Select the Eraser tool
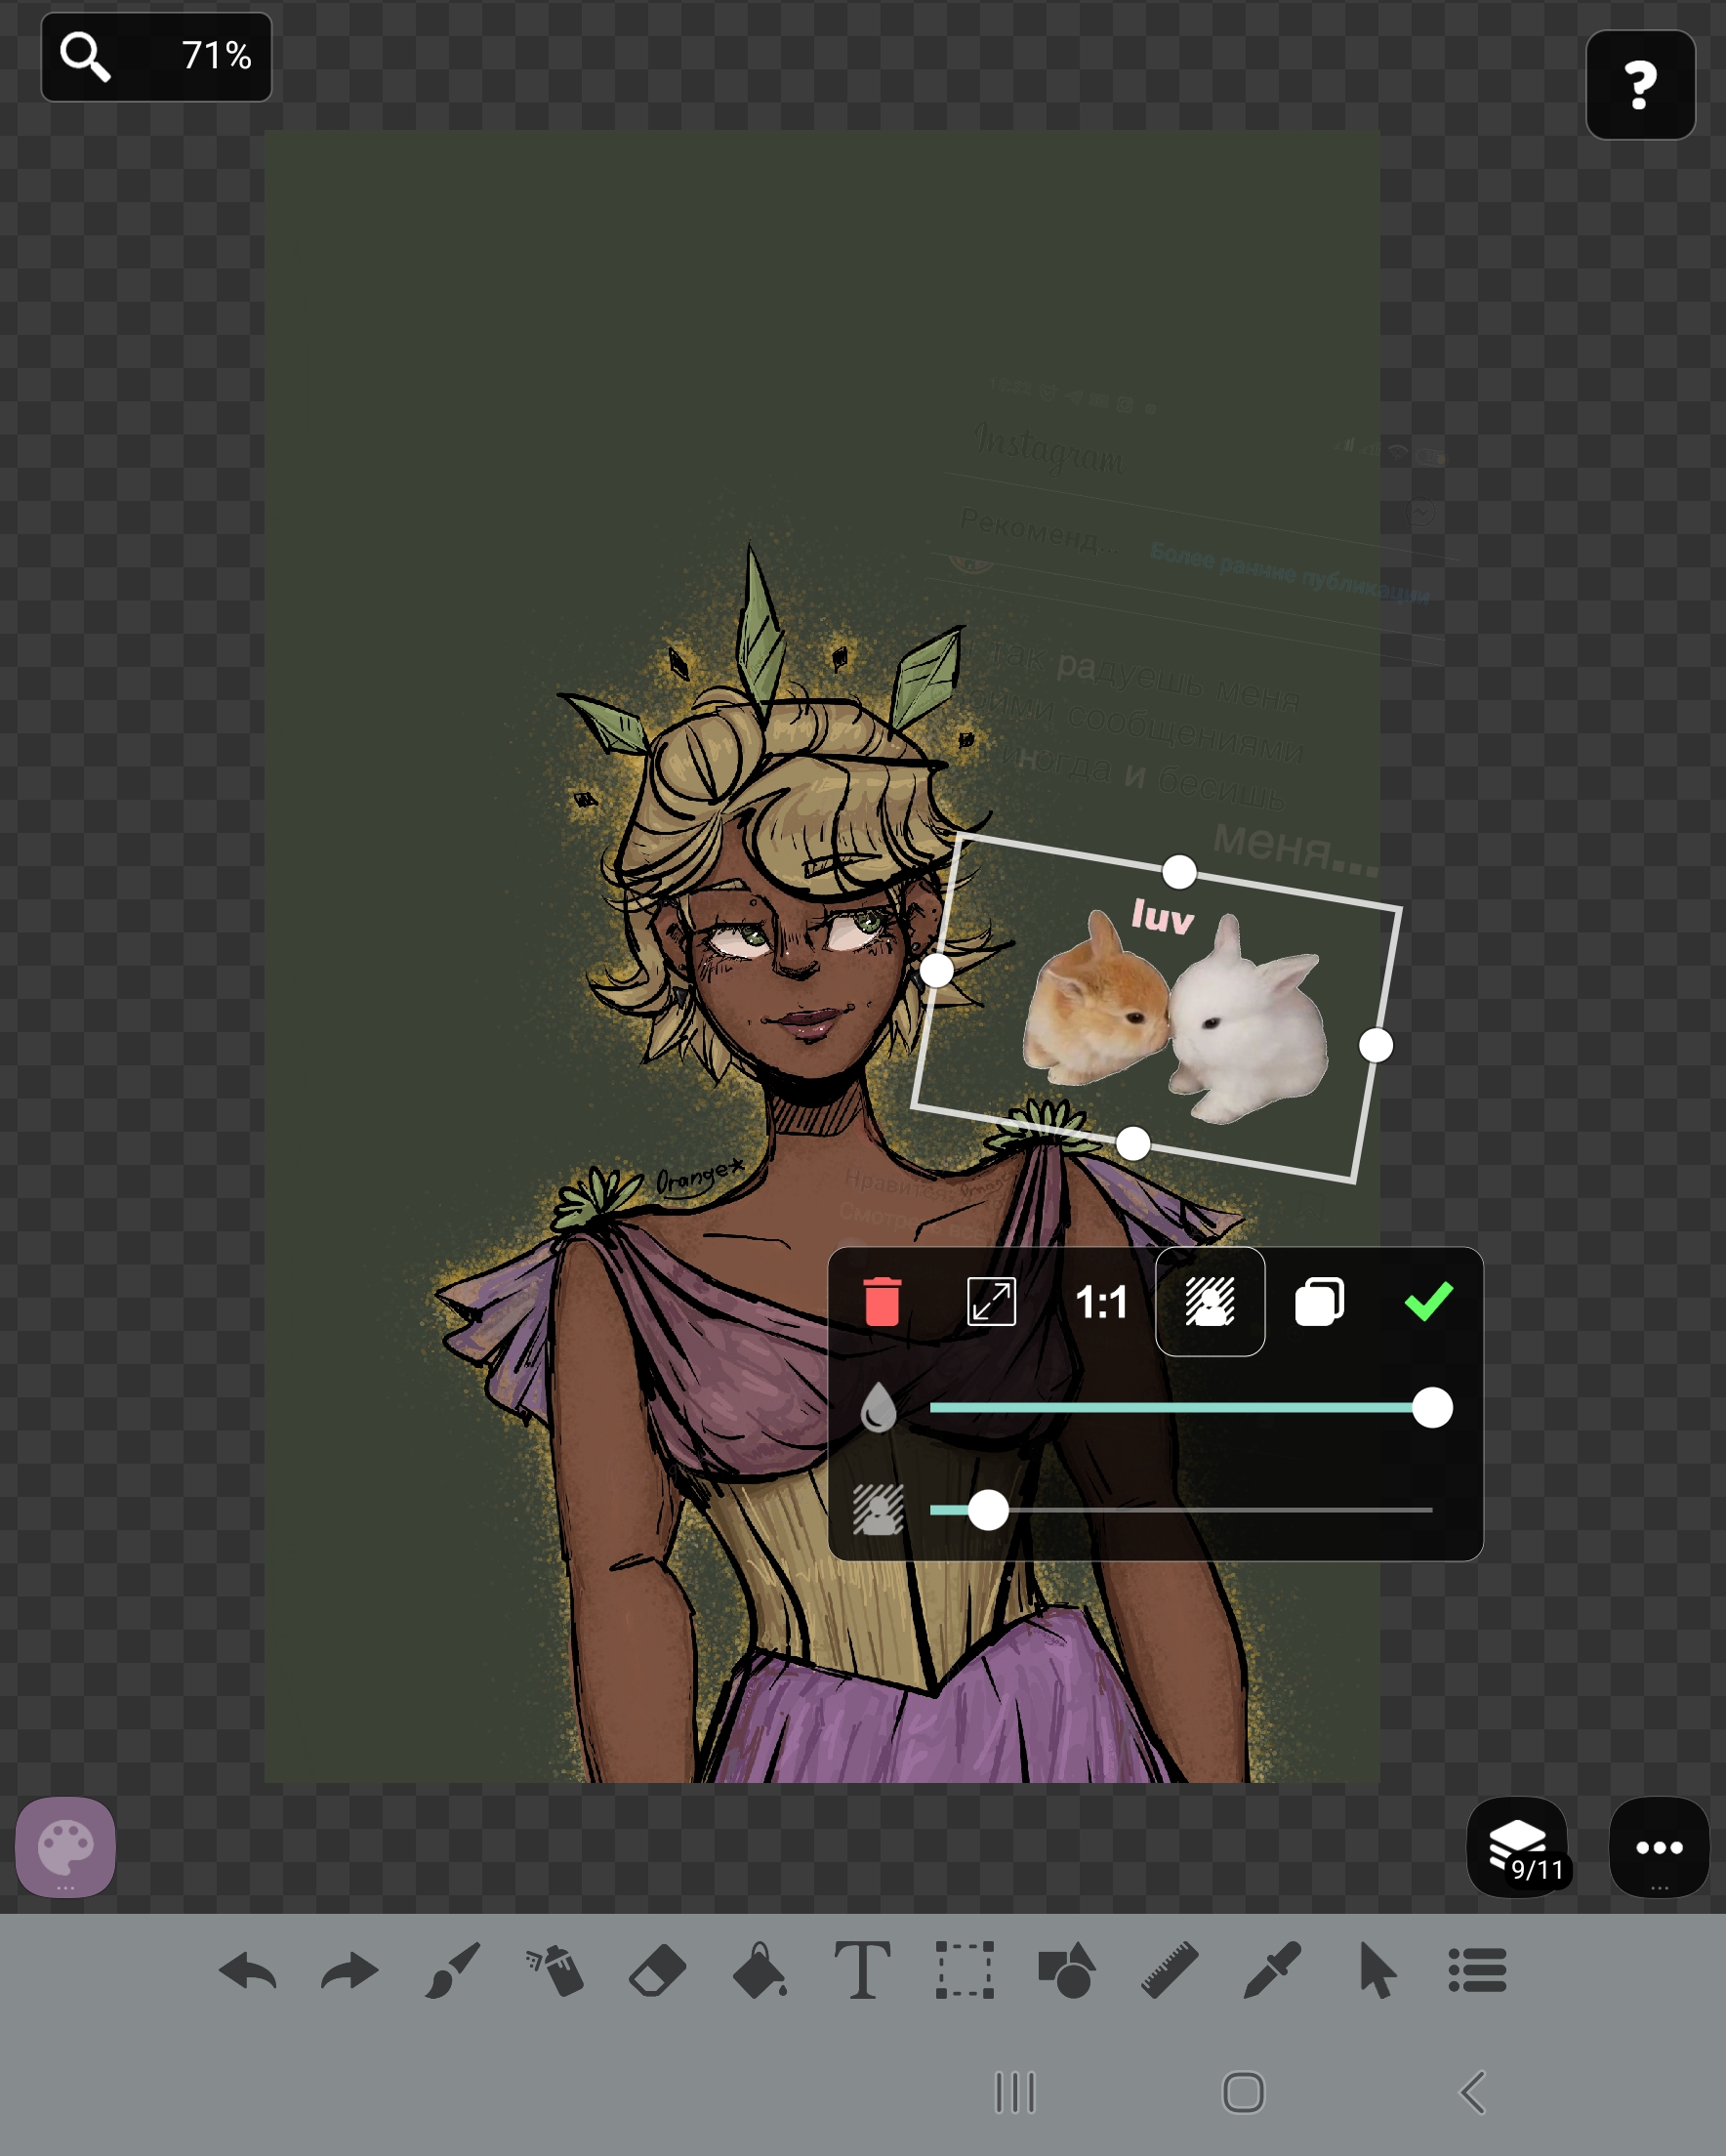 pos(658,1971)
